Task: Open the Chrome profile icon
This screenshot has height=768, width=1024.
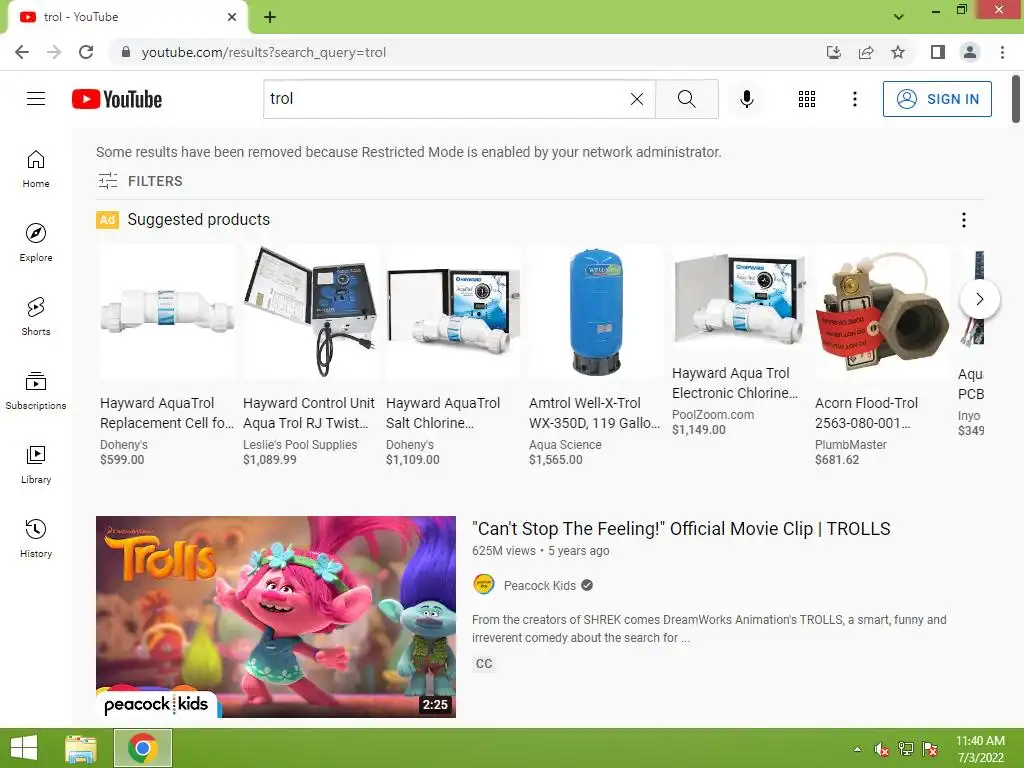Action: point(970,52)
